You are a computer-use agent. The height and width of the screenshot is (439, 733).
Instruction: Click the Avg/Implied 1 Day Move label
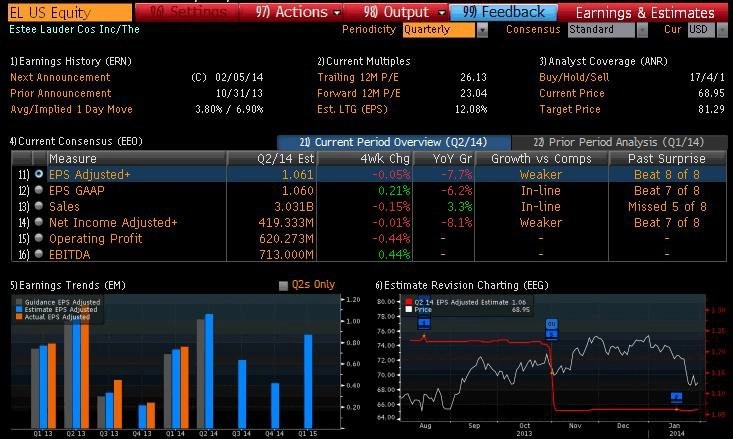click(x=72, y=109)
